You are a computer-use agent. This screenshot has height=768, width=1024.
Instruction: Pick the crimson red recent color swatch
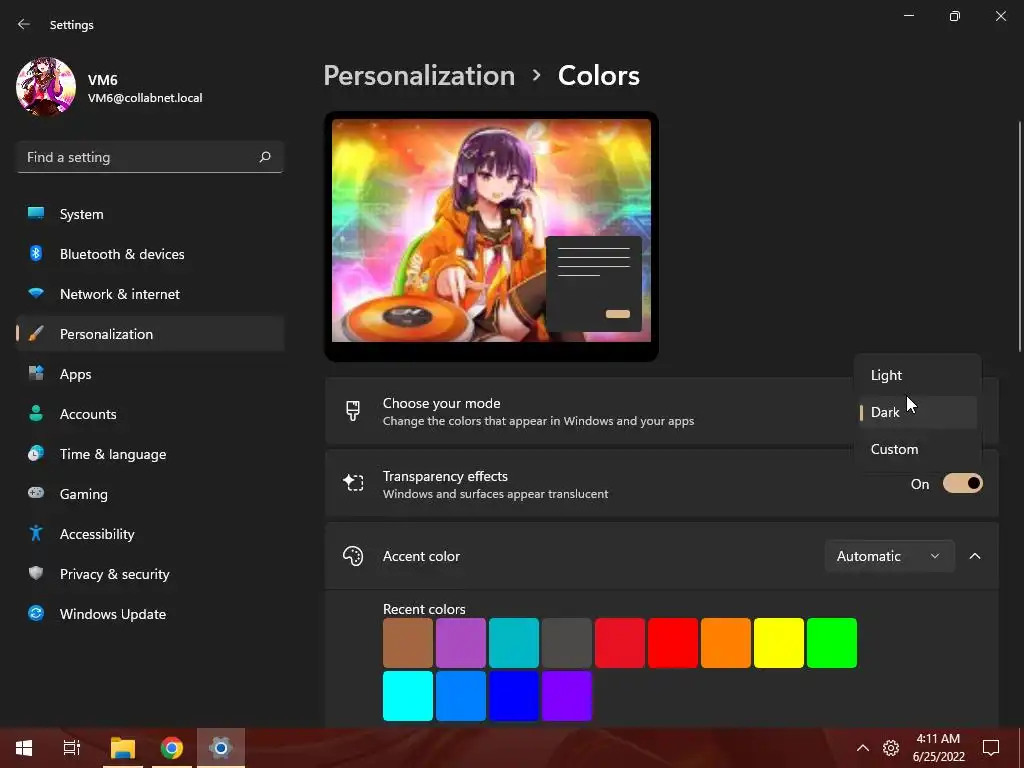point(620,643)
